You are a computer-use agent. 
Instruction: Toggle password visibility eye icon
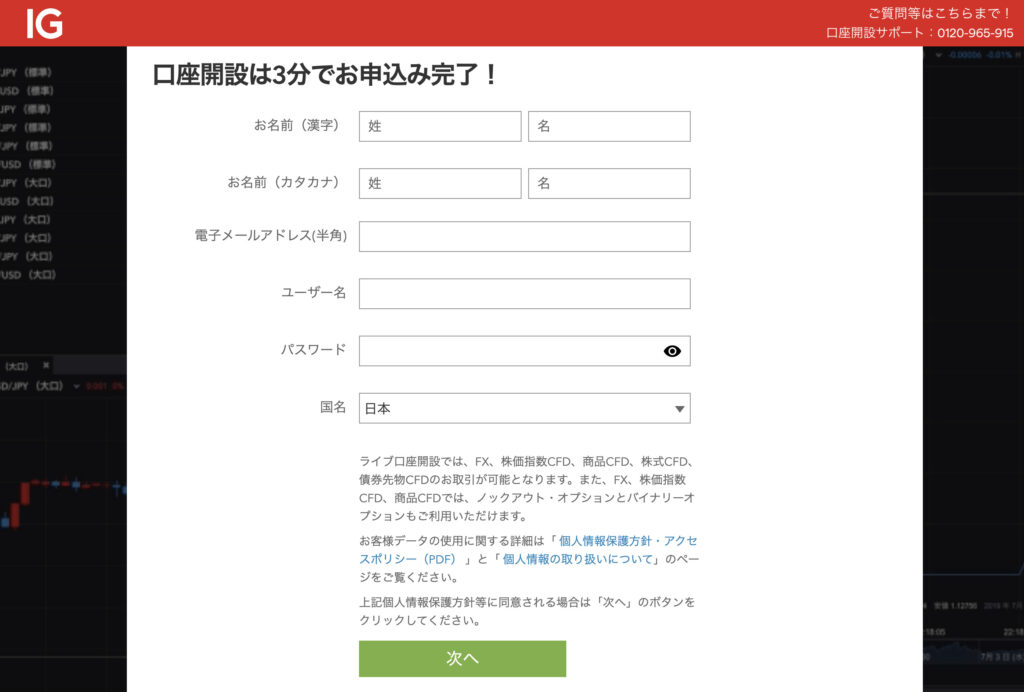click(x=671, y=351)
